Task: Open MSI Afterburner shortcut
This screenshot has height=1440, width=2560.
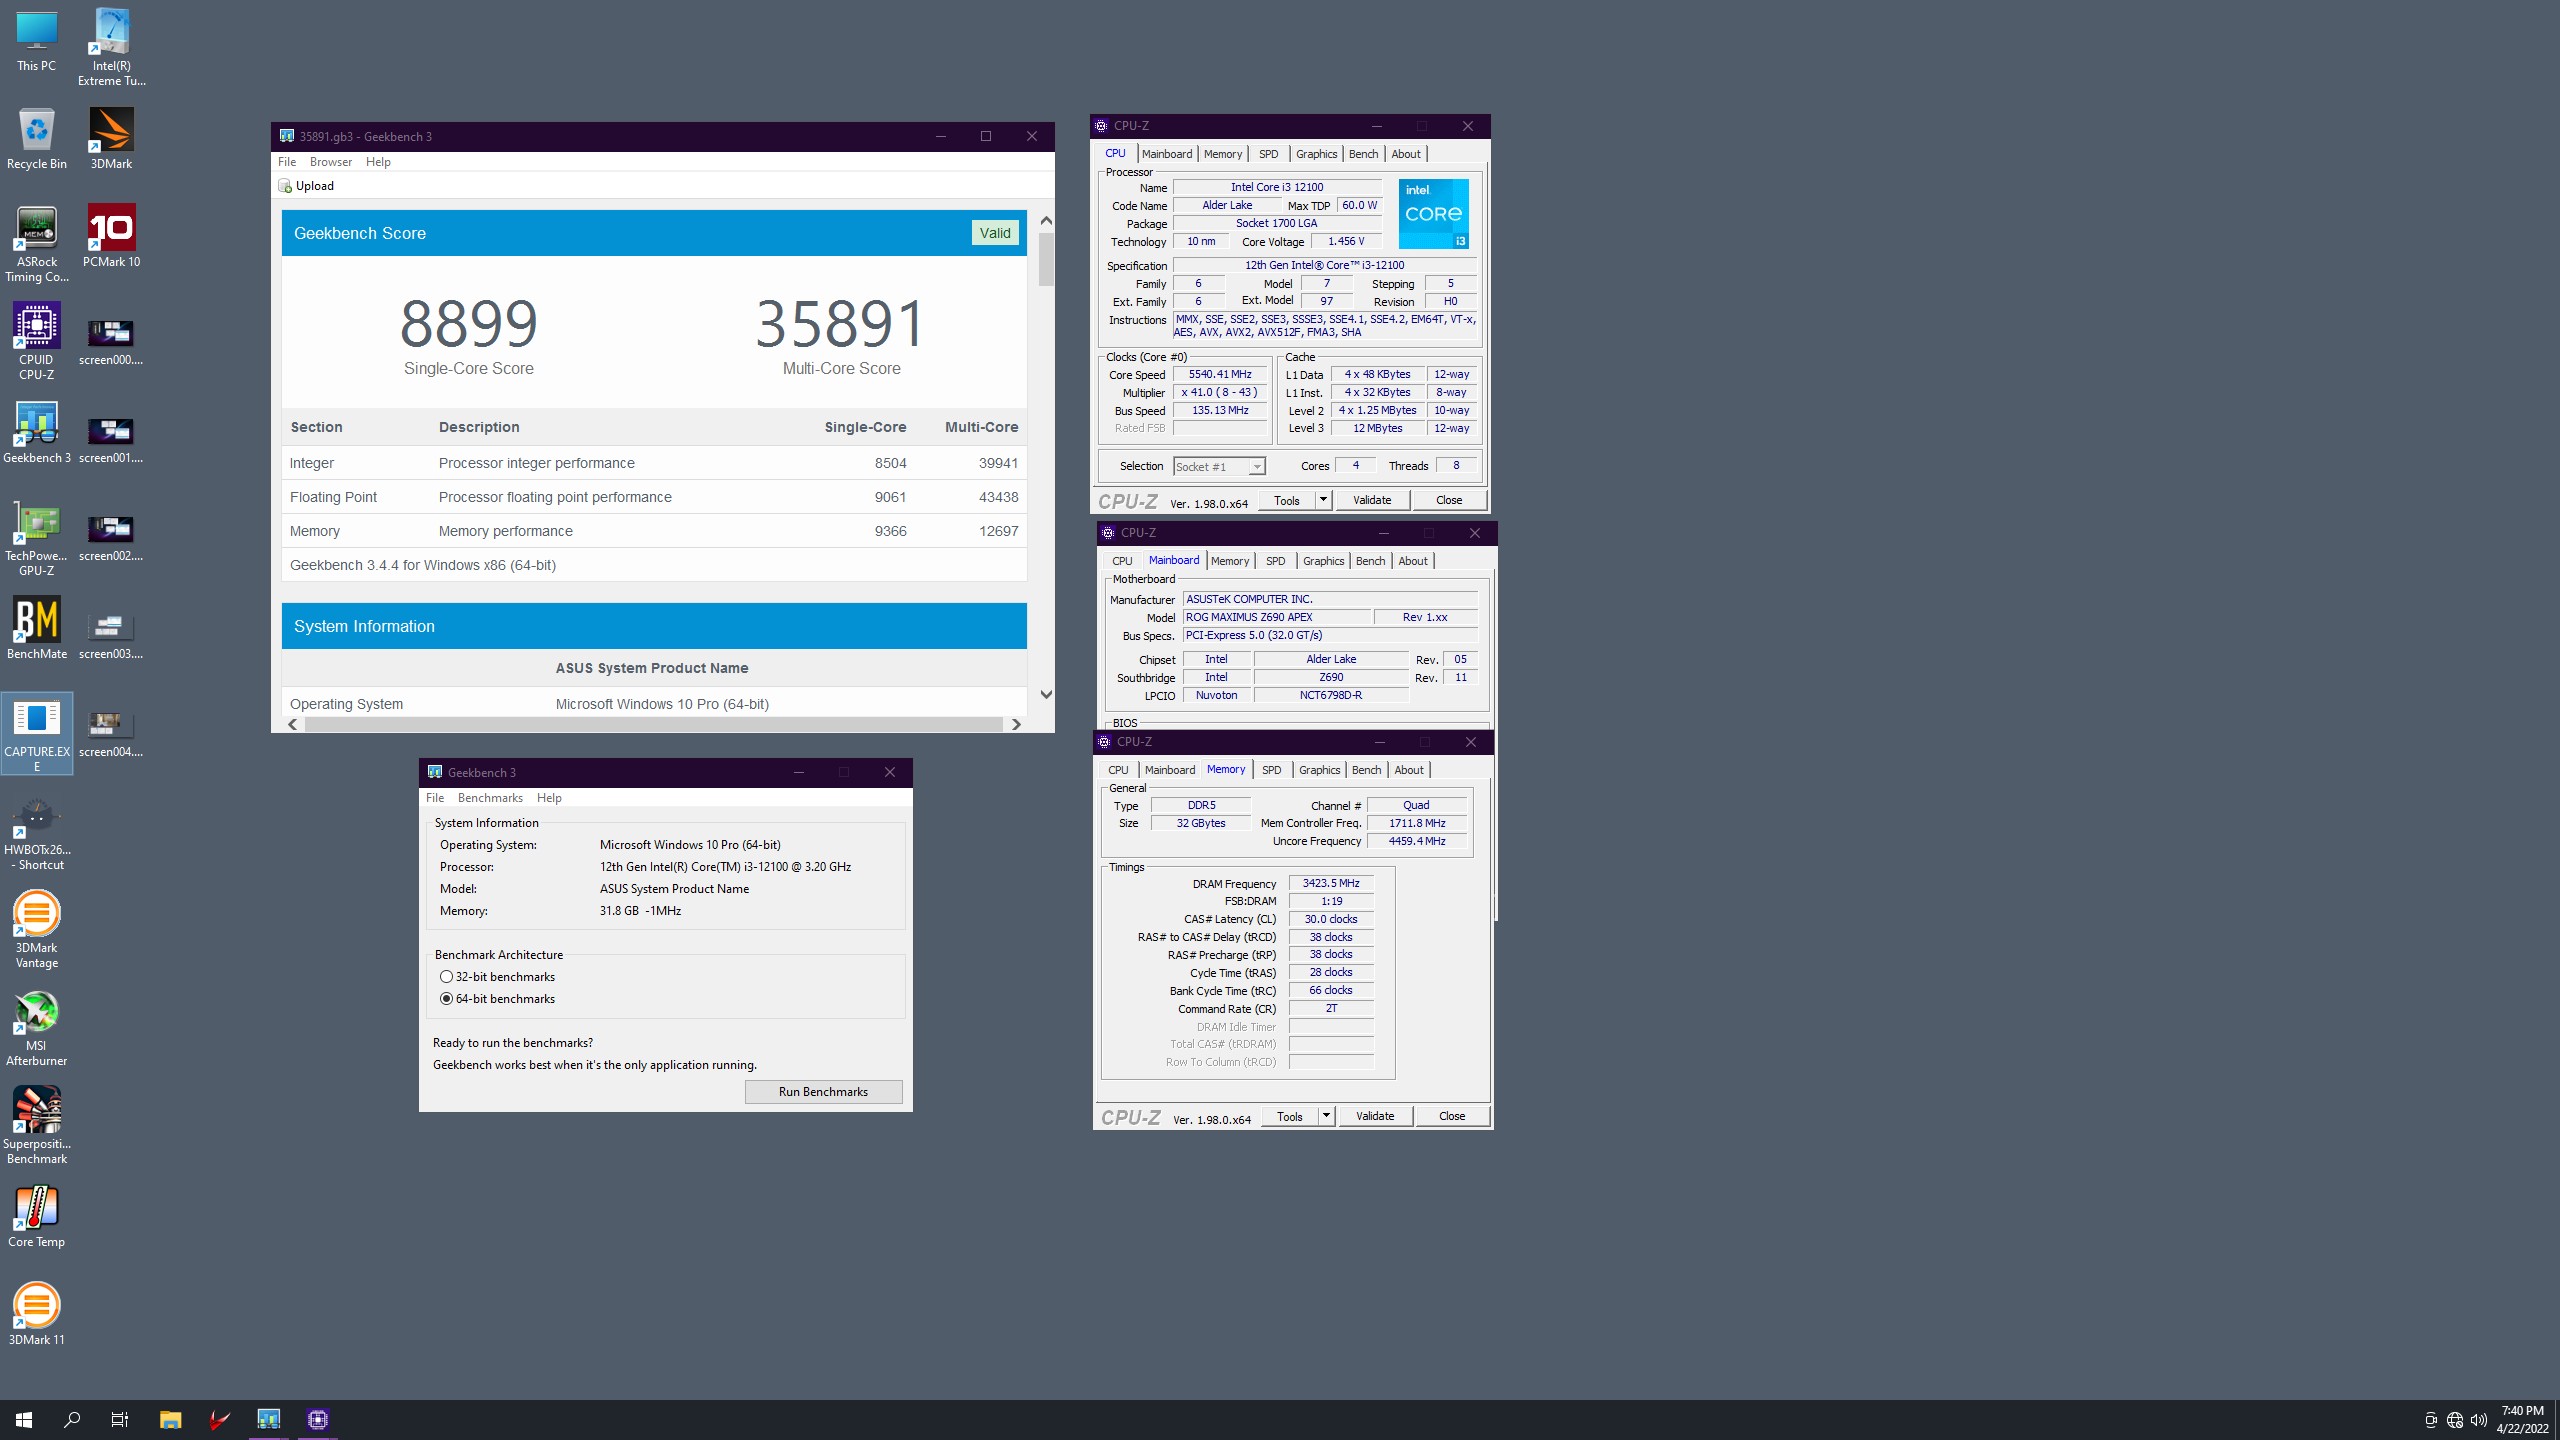Action: pos(37,1028)
